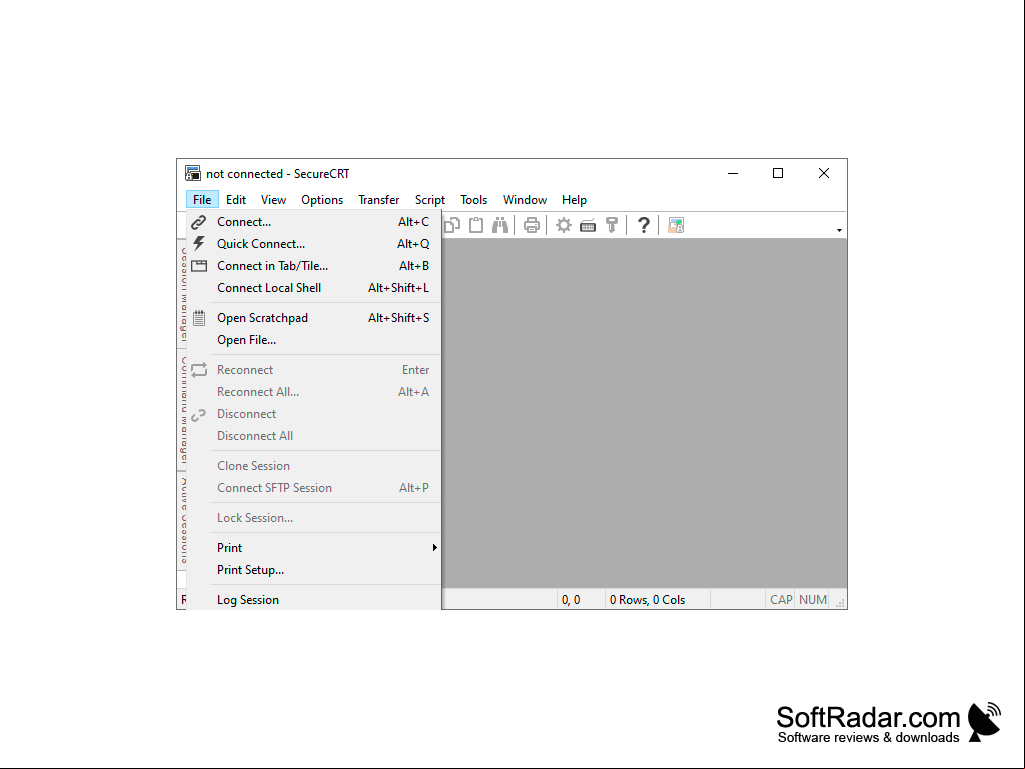
Task: Open the Window menu
Action: 525,200
